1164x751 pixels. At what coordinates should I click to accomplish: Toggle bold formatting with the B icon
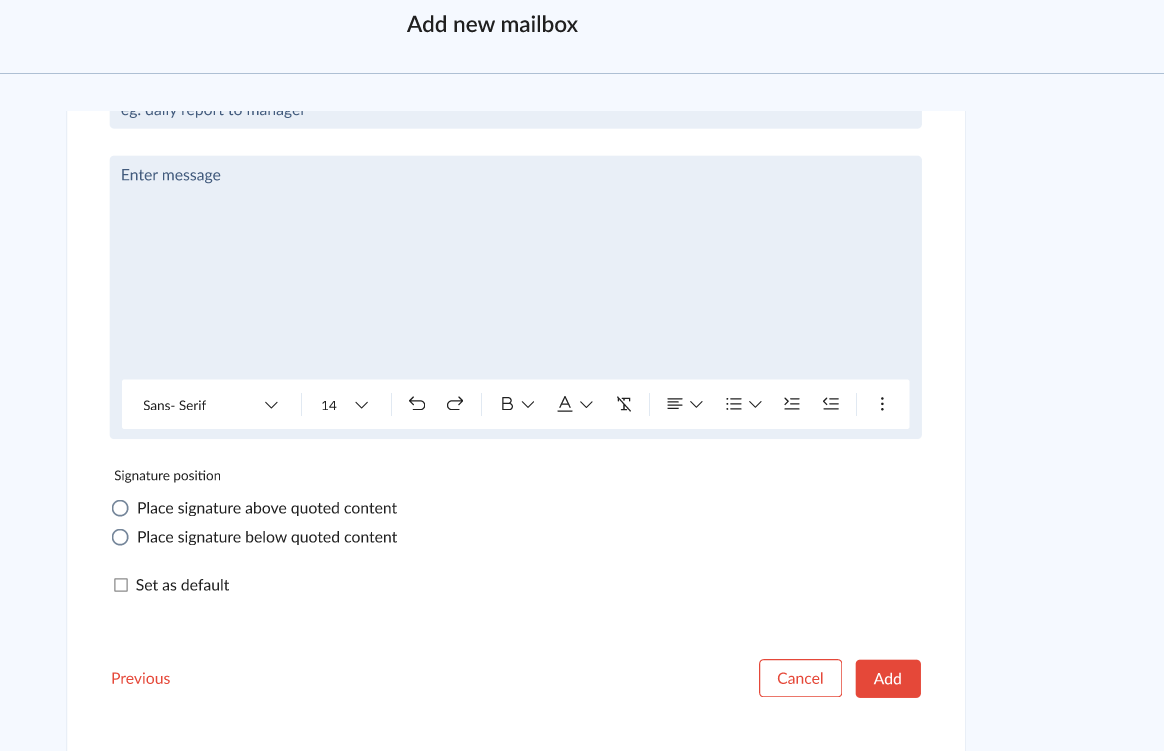(x=507, y=404)
